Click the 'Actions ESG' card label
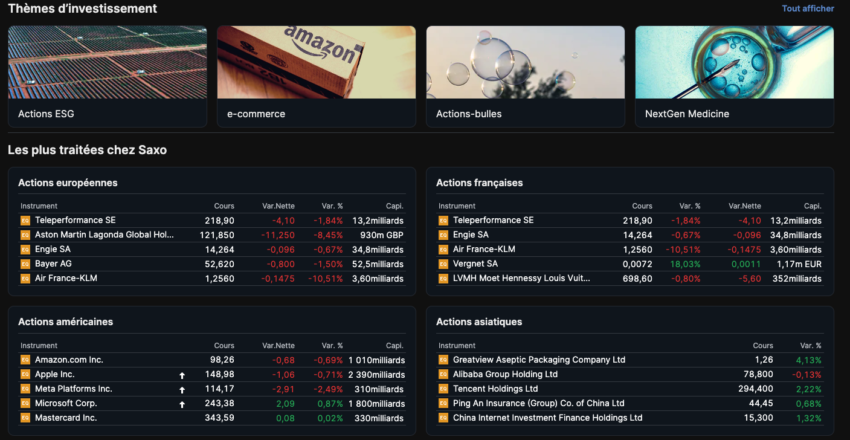 tap(46, 114)
